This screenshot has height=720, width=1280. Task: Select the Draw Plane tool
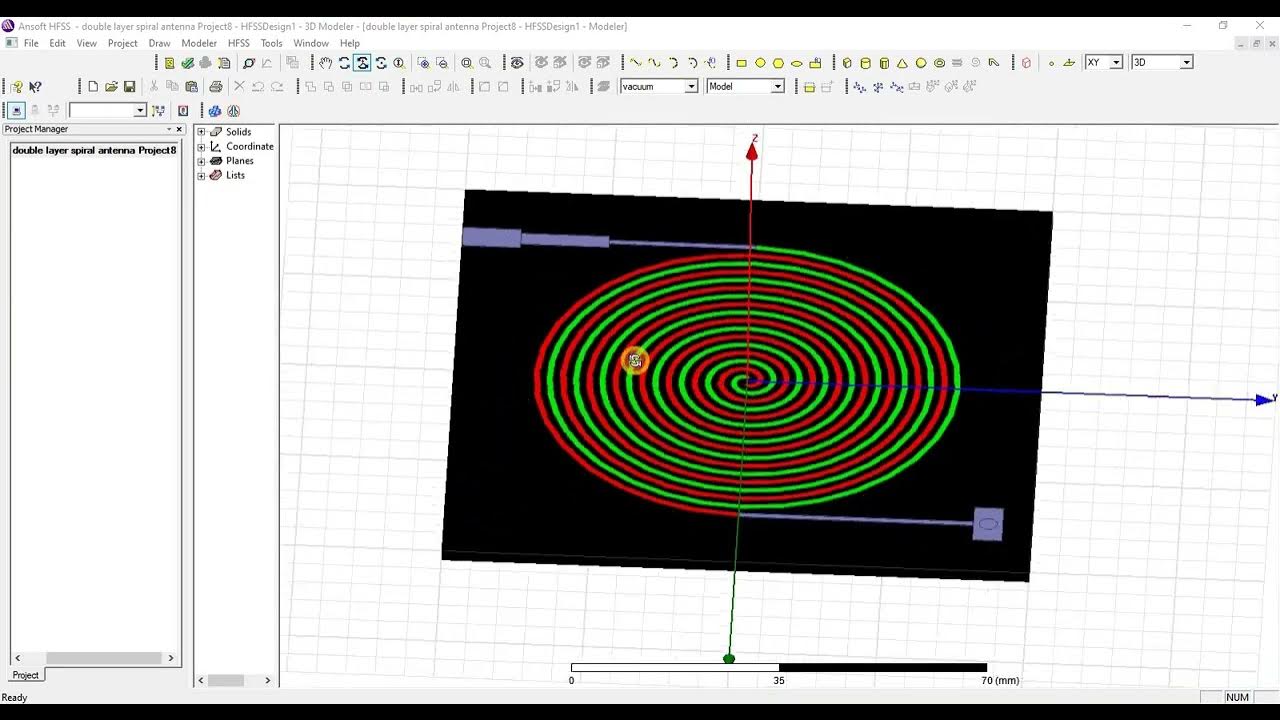tap(1069, 63)
